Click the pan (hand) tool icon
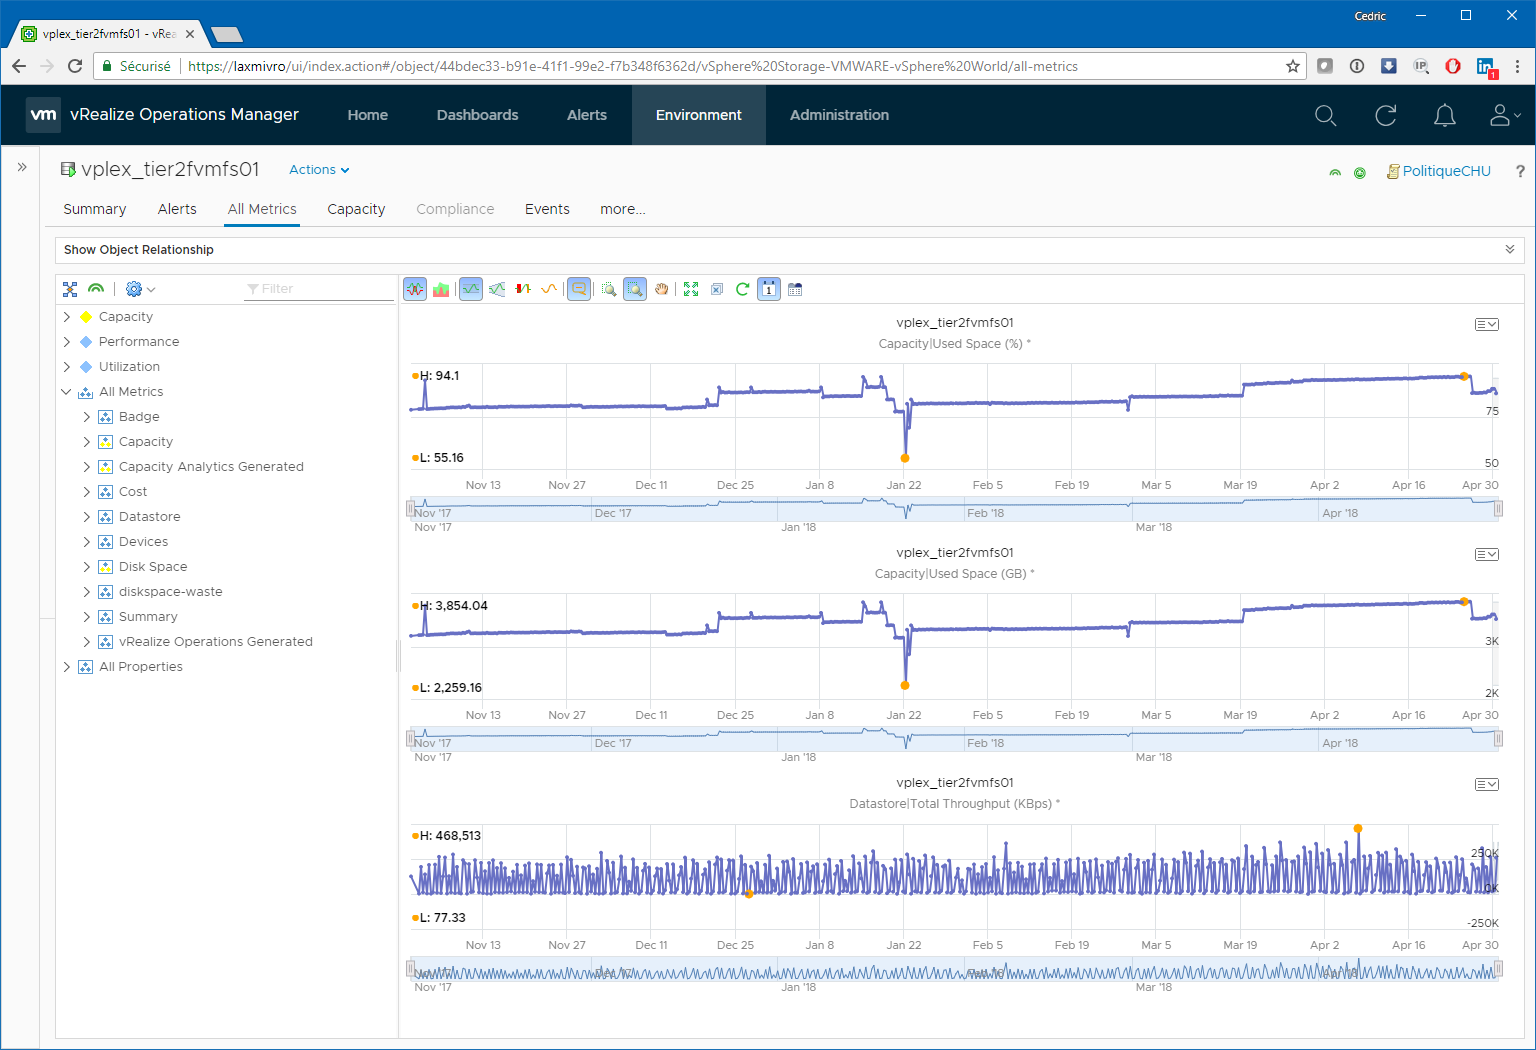 661,289
